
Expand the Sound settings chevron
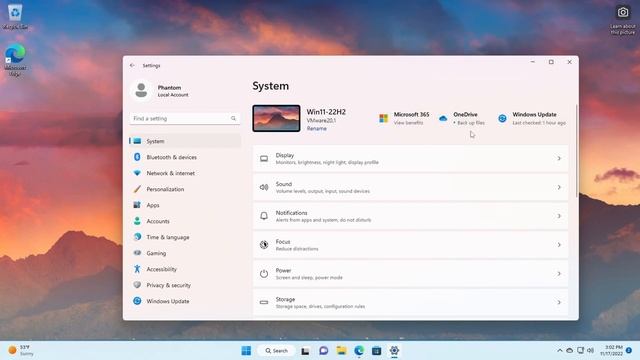pyautogui.click(x=559, y=187)
